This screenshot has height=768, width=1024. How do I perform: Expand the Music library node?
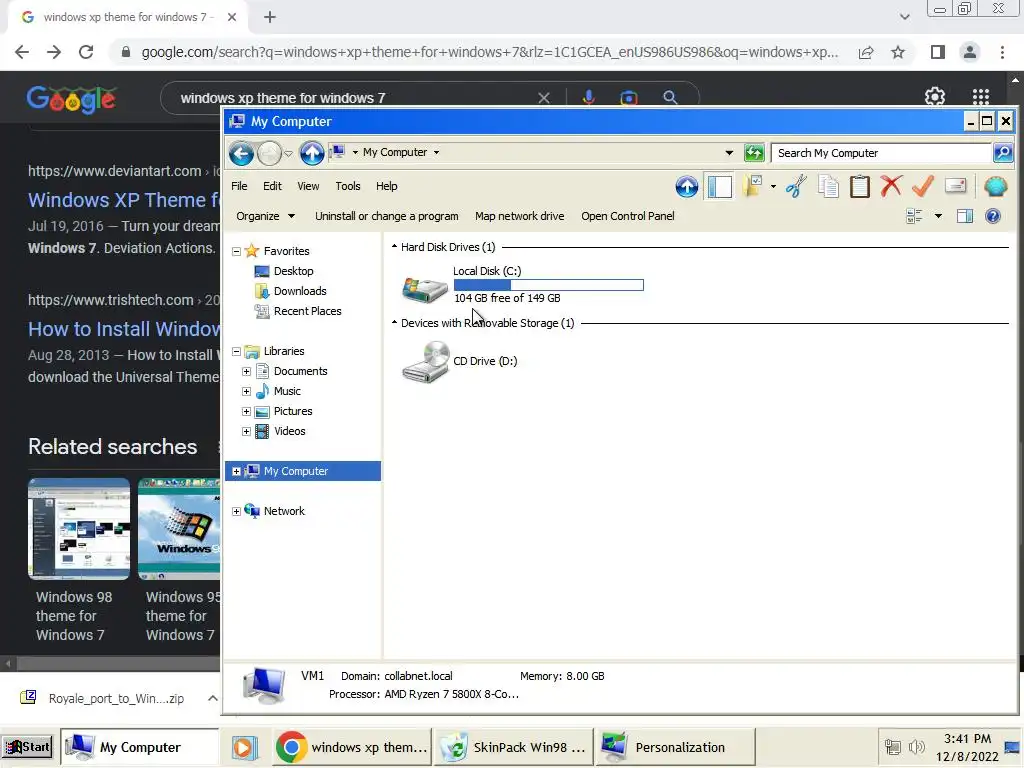246,392
